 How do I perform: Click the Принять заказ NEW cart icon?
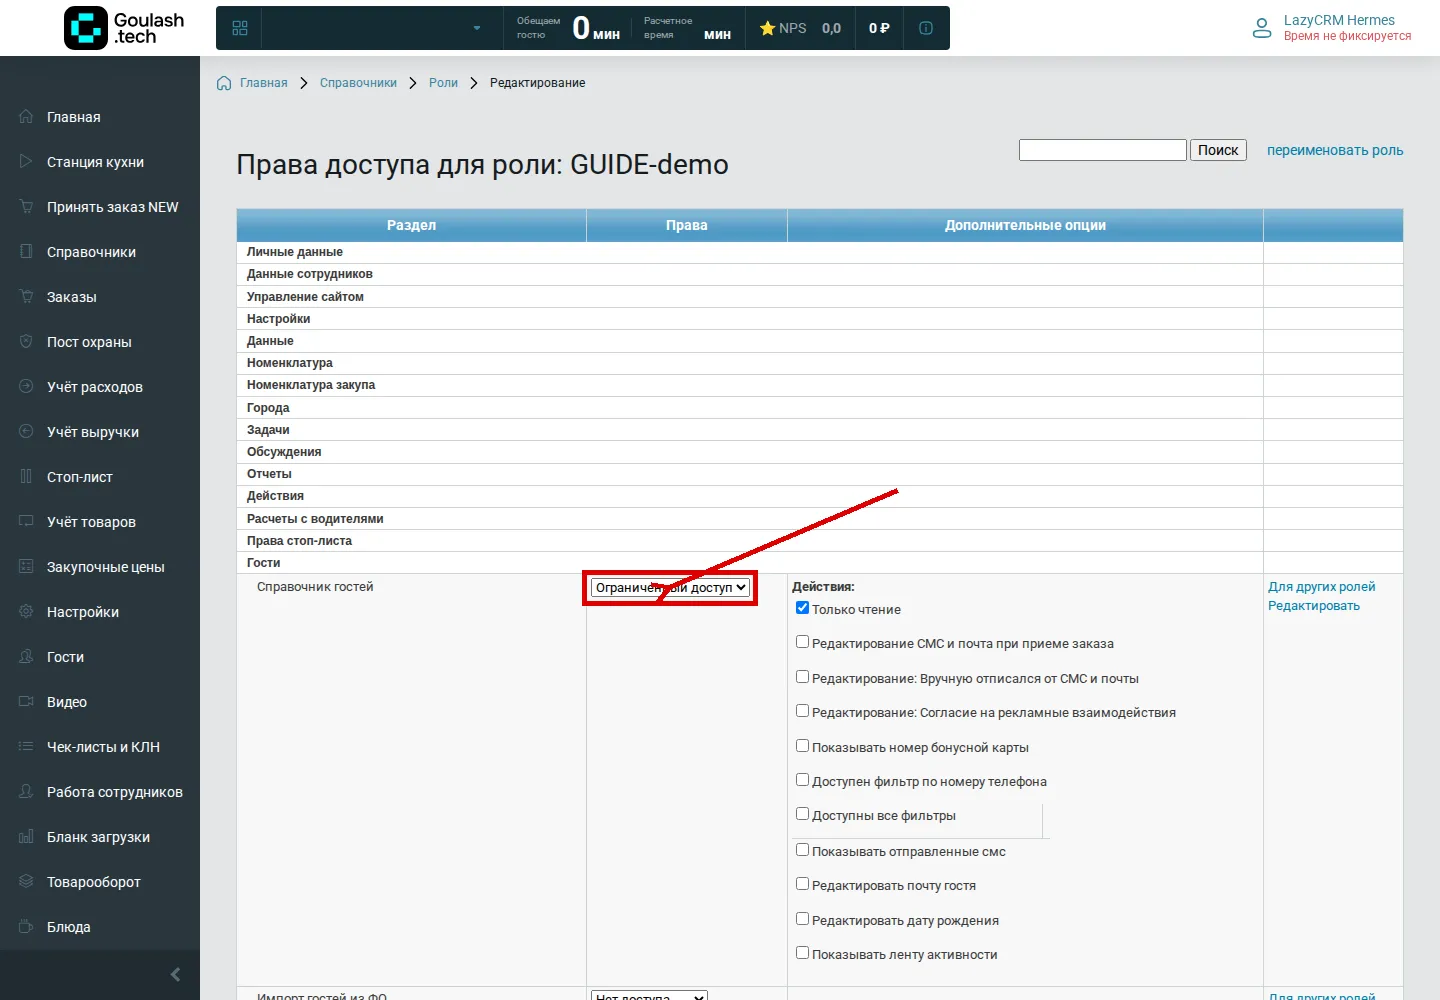[x=26, y=206]
